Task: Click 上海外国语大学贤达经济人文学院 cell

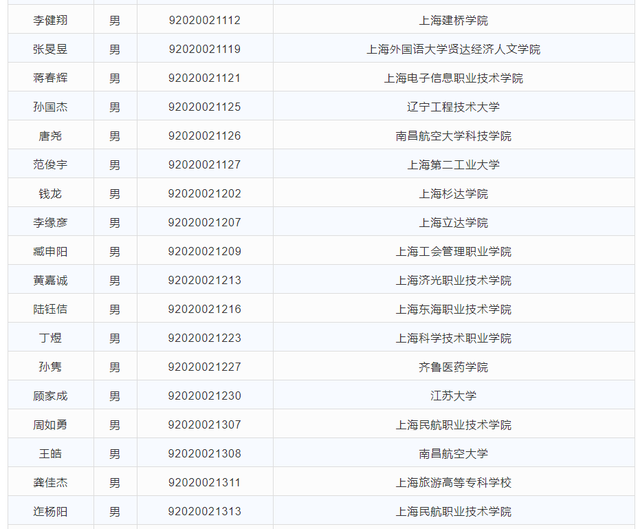Action: point(453,49)
